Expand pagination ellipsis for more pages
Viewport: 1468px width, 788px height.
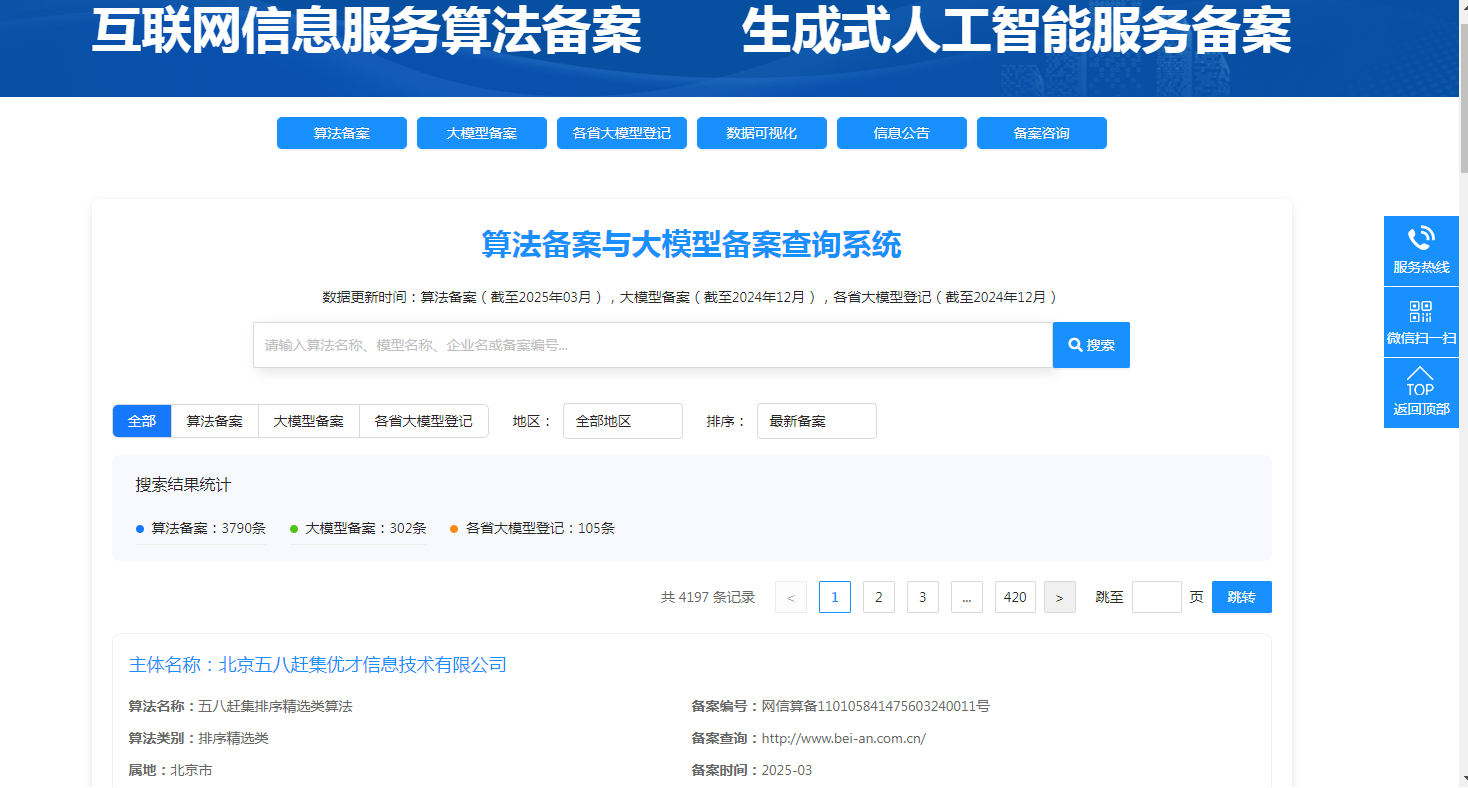pos(966,597)
